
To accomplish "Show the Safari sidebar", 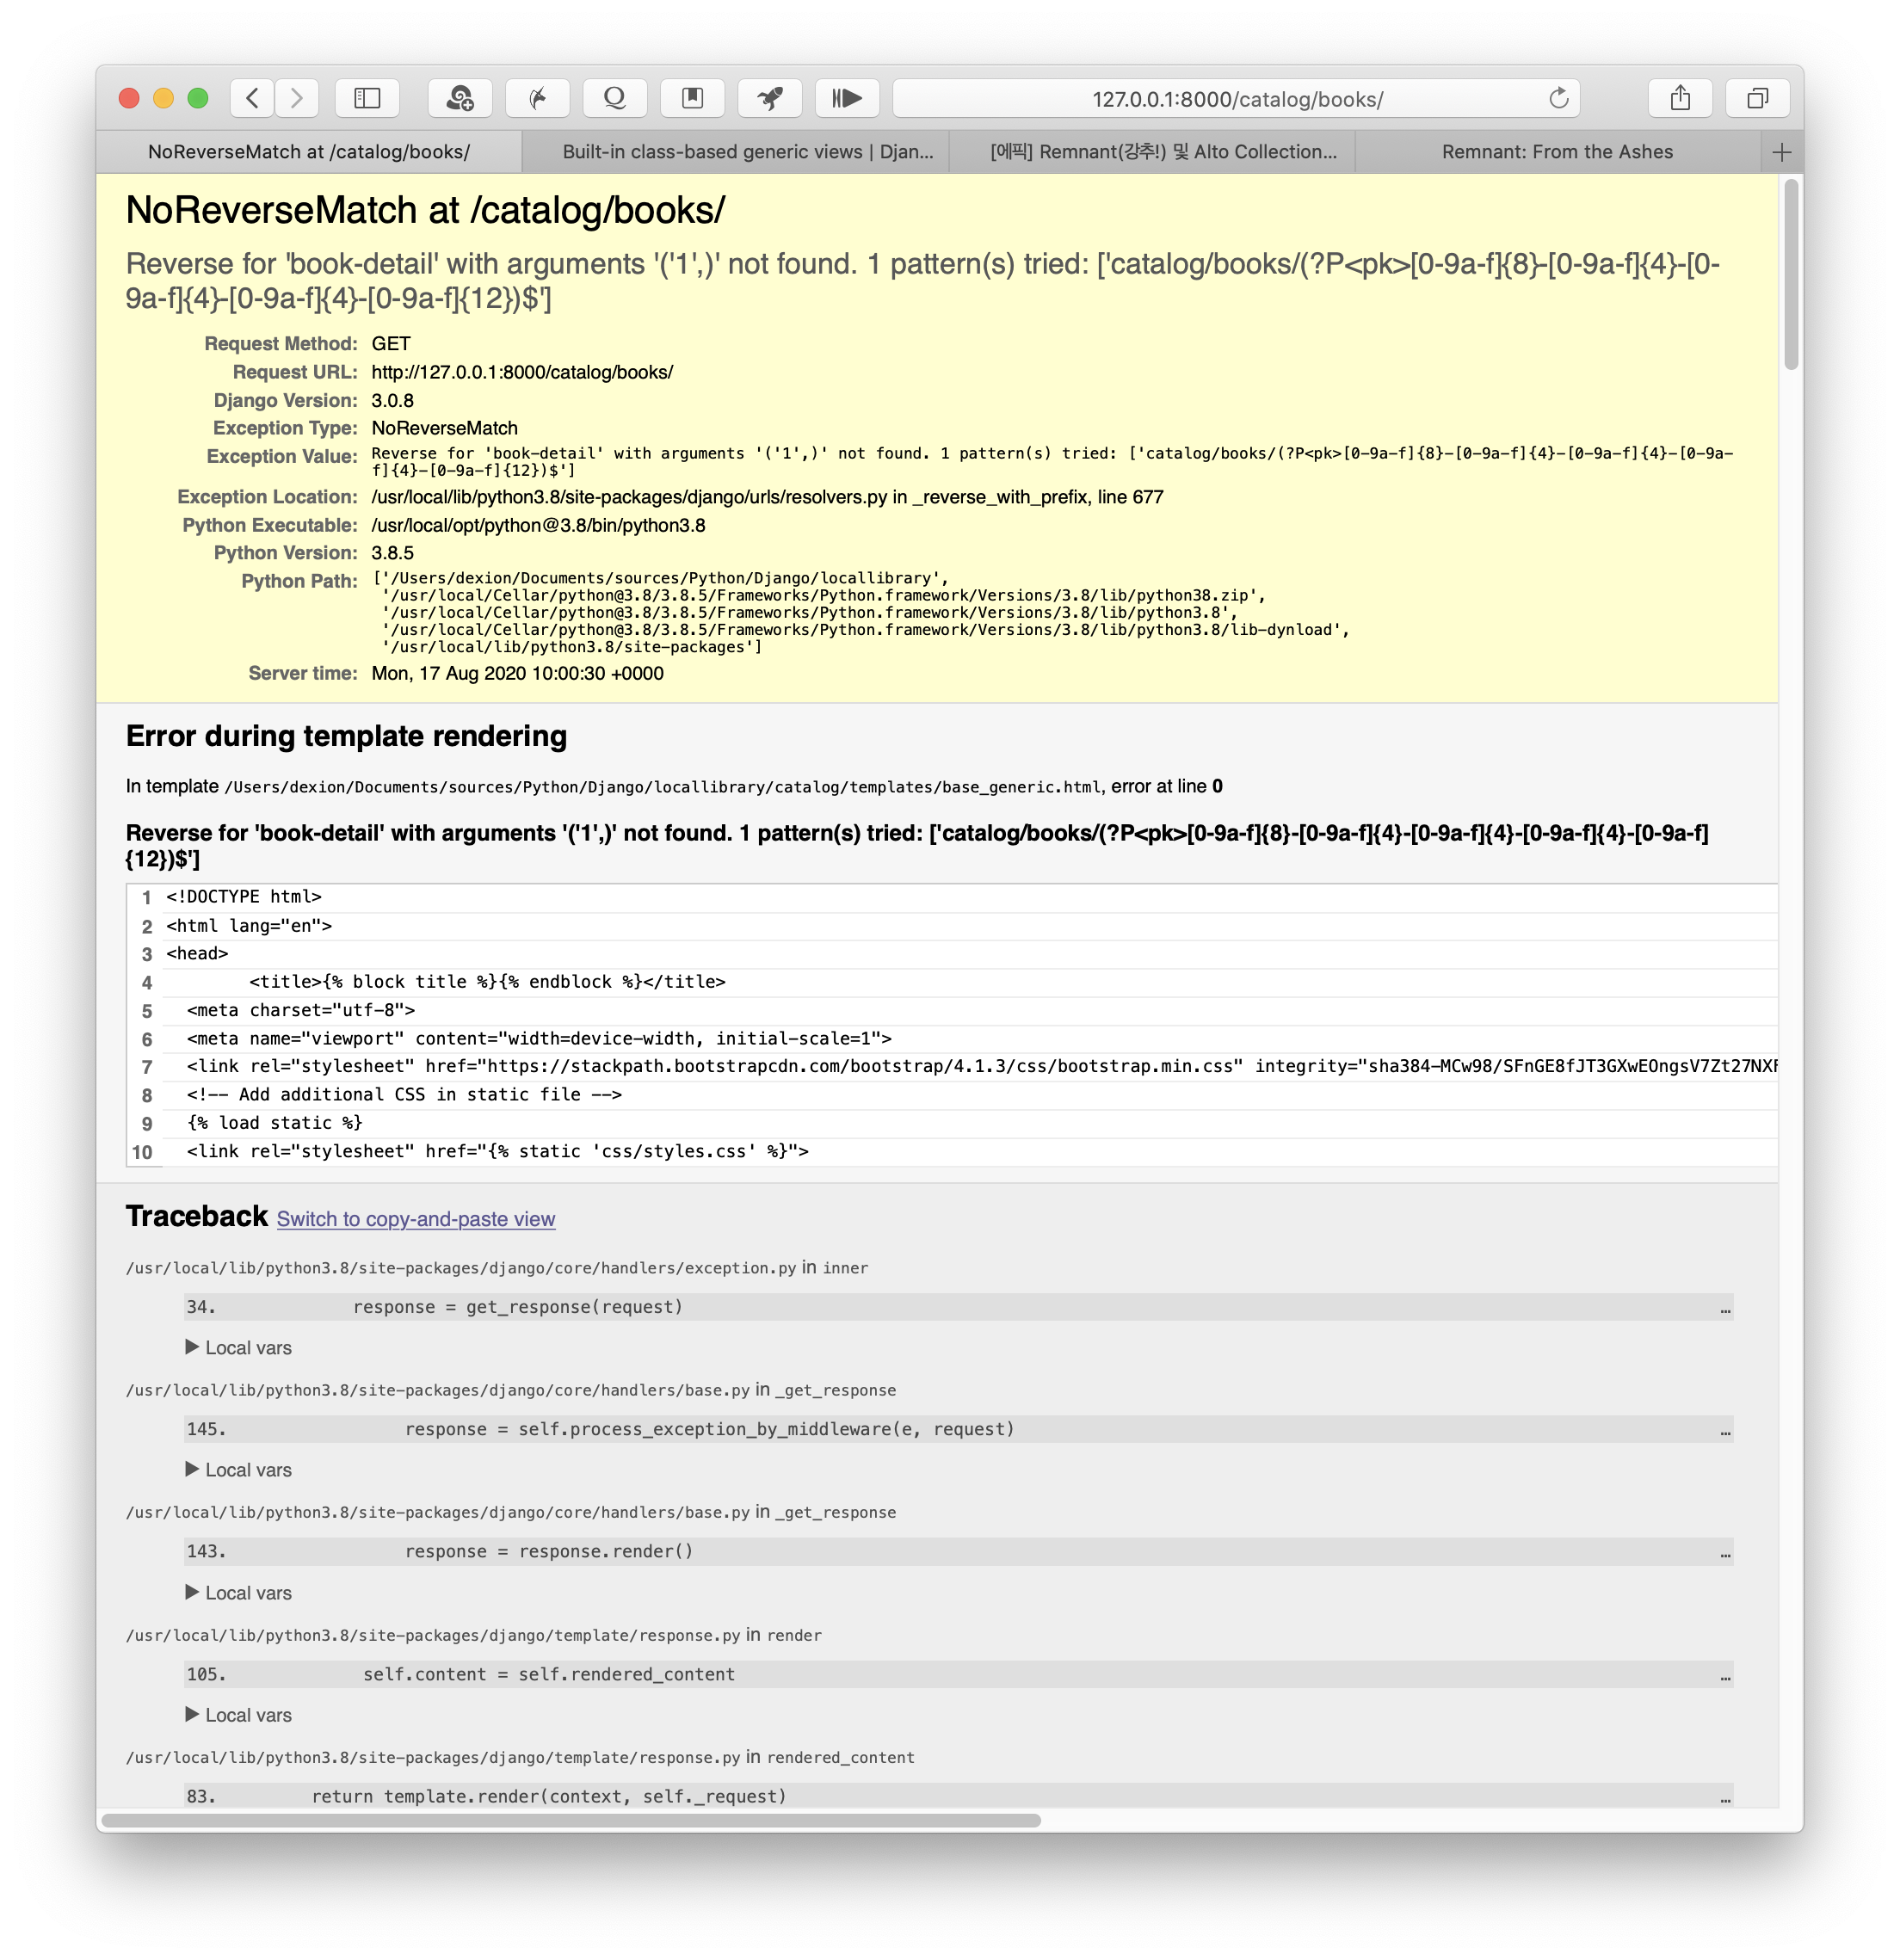I will click(x=367, y=98).
